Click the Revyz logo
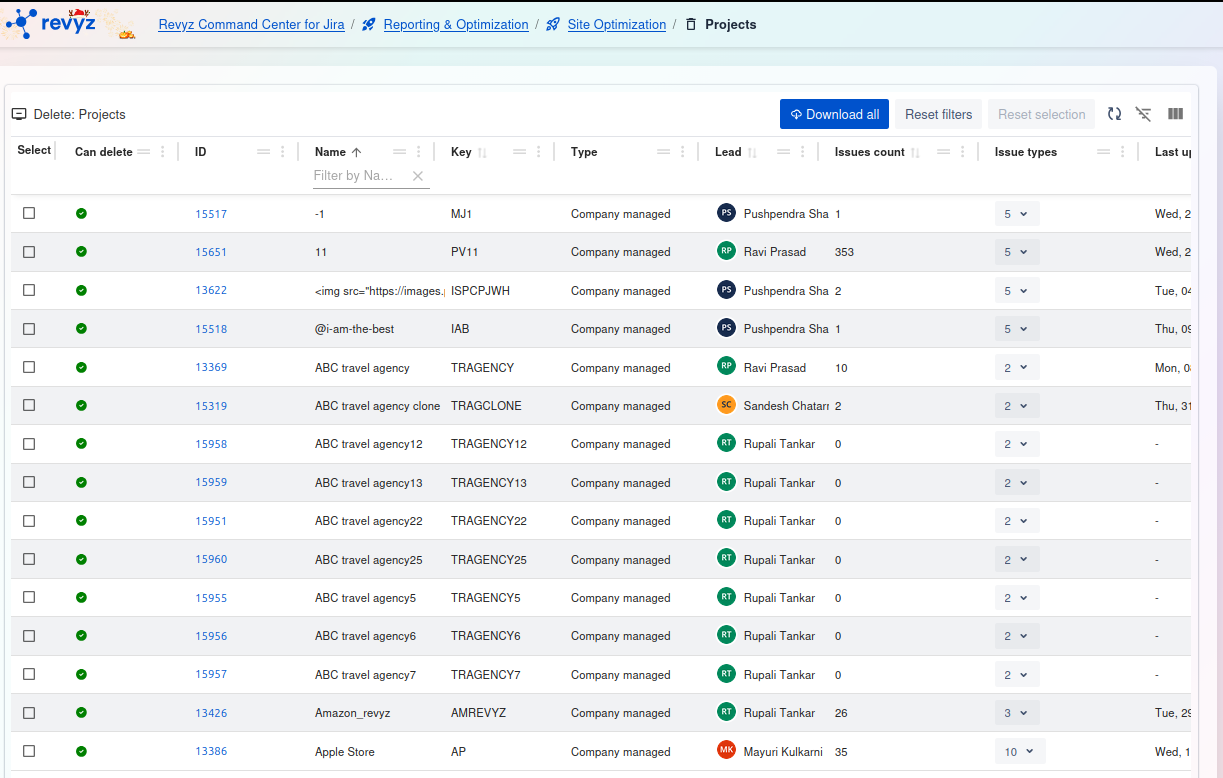1223x778 pixels. point(58,23)
